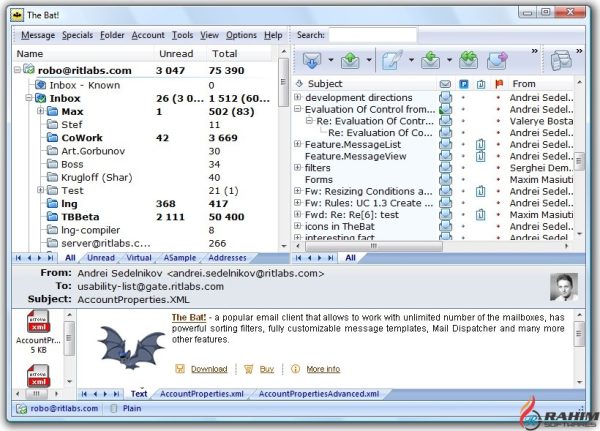Click the Plain document icon in status bar
600x431 pixels.
pos(114,409)
